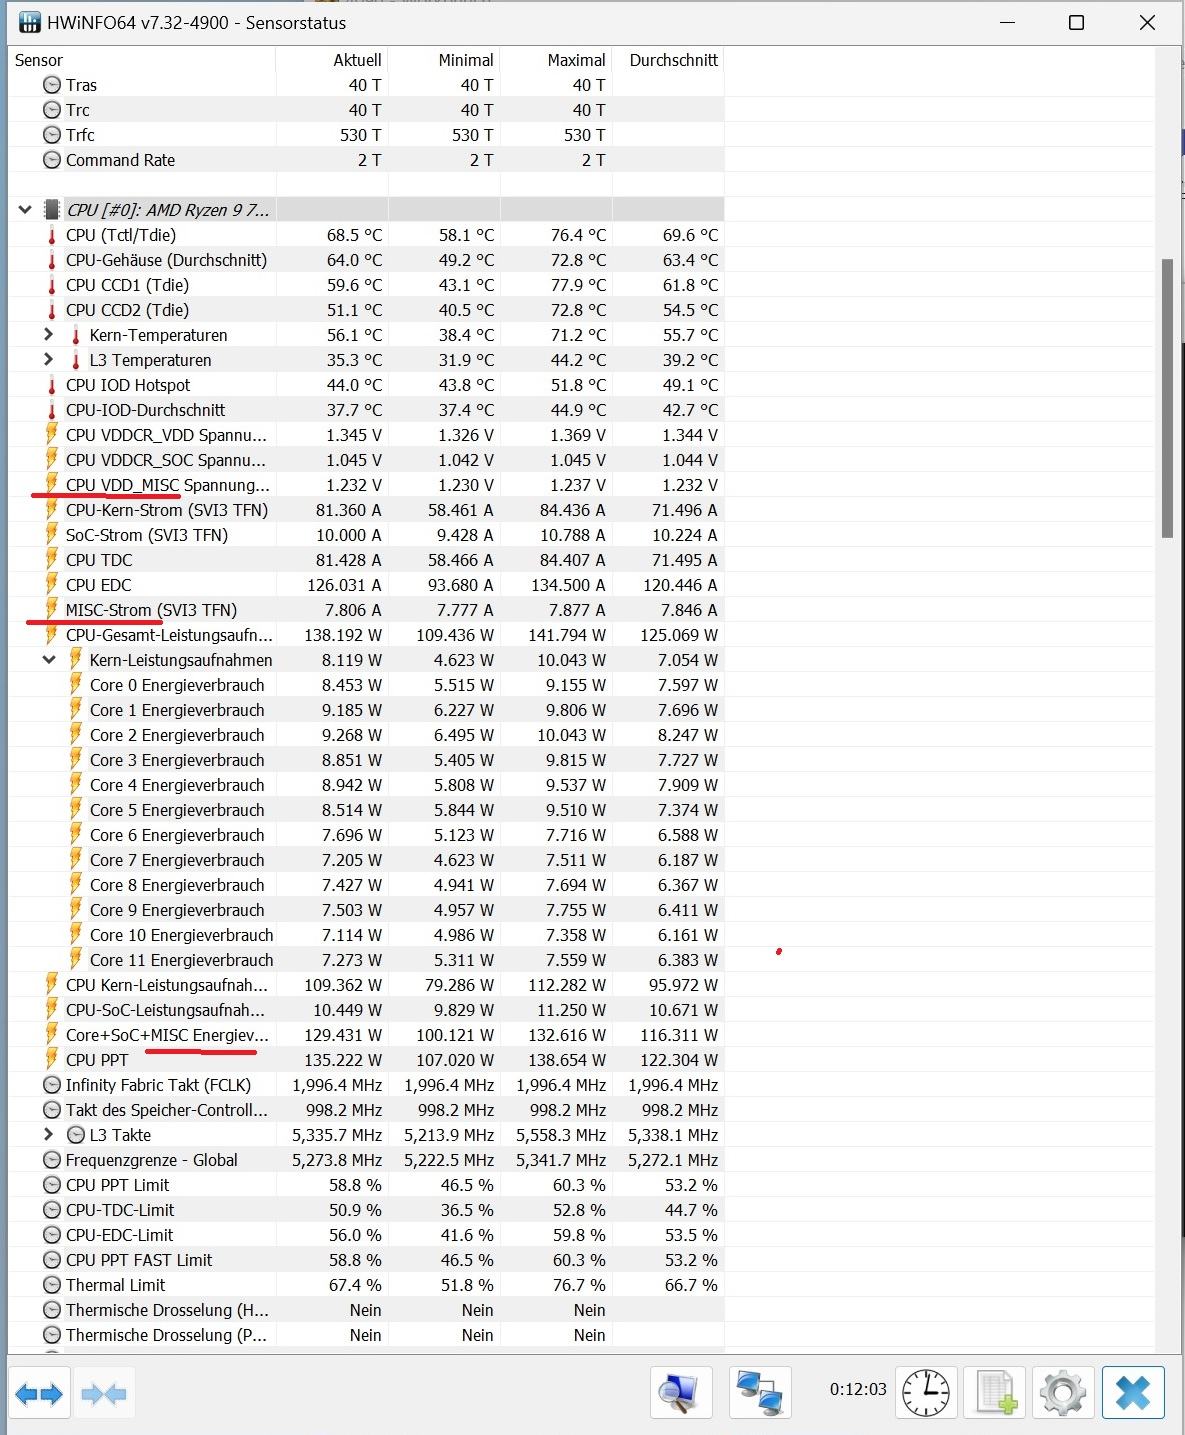Collapse the CPU [#0] AMD Ryzen 9 section
This screenshot has height=1435, width=1185.
pyautogui.click(x=25, y=210)
